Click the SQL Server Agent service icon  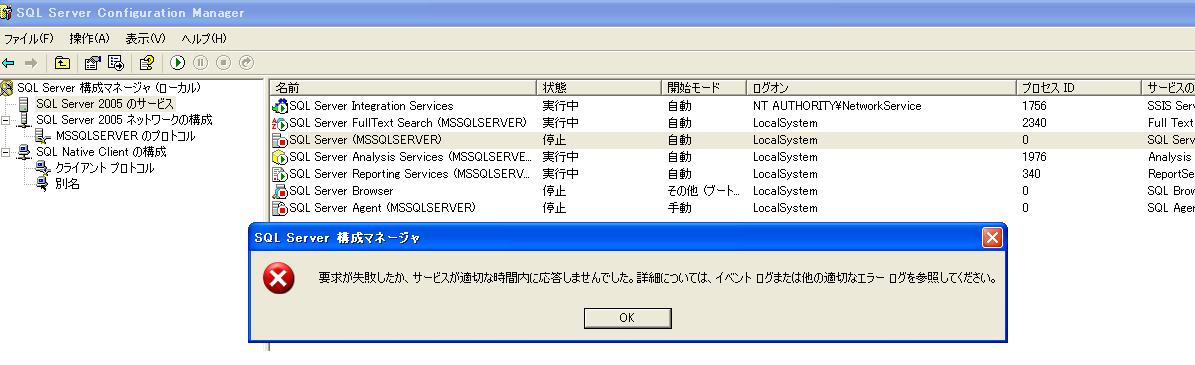280,207
